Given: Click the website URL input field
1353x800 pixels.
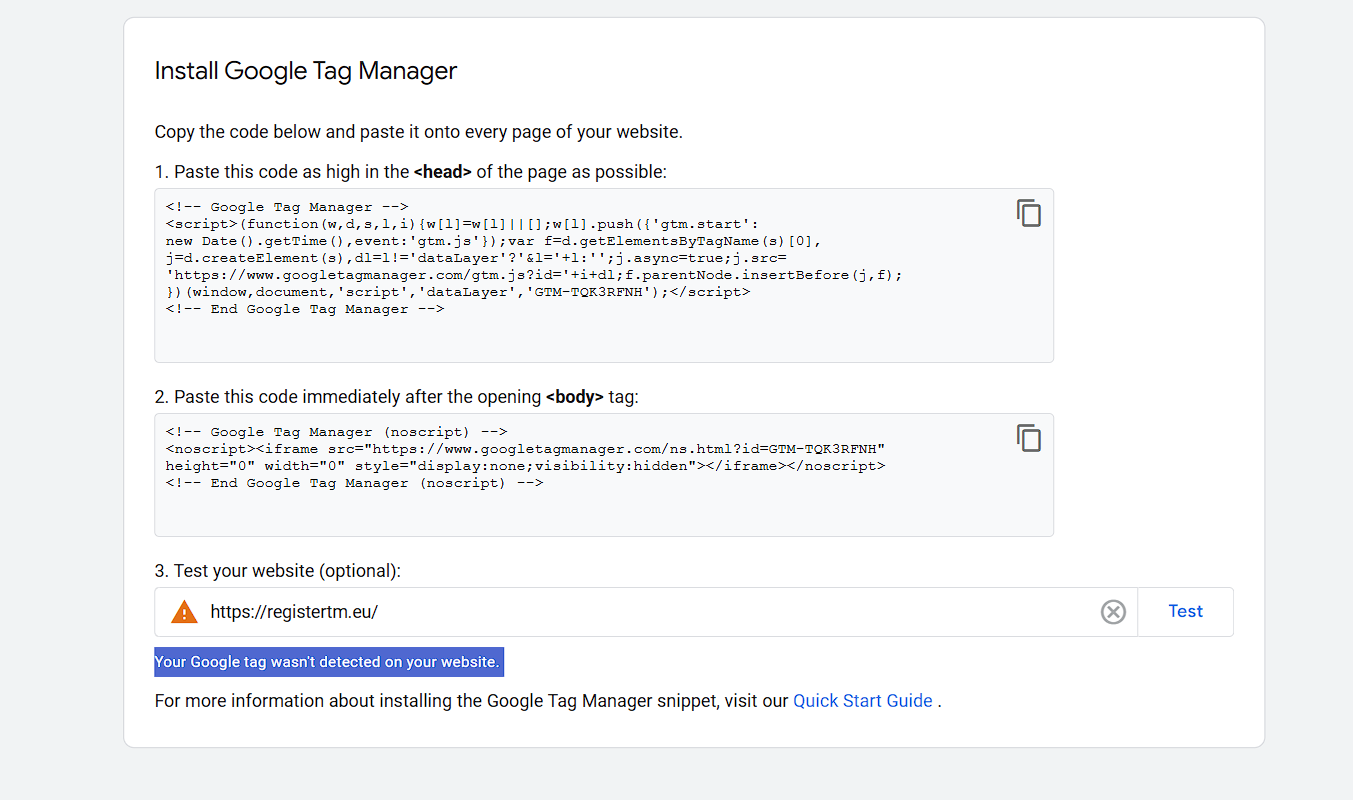Looking at the screenshot, I should tap(646, 612).
